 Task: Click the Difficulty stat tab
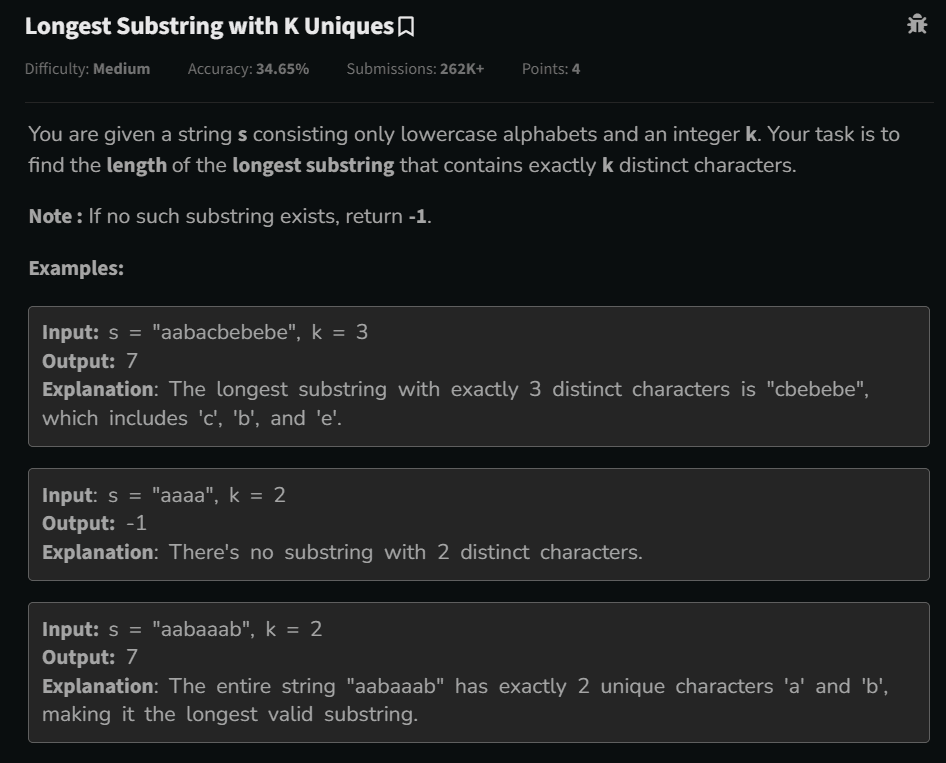[x=87, y=68]
